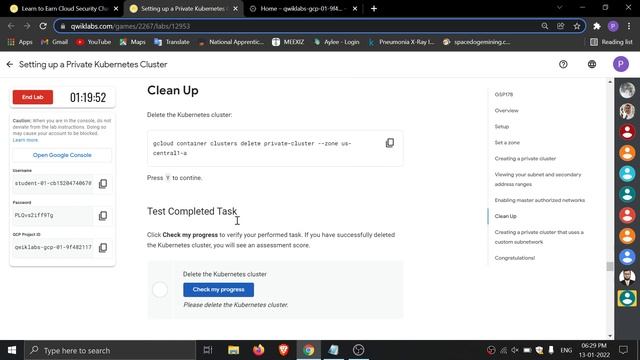Open the Apps bookmark shortcut

pyautogui.click(x=20, y=42)
